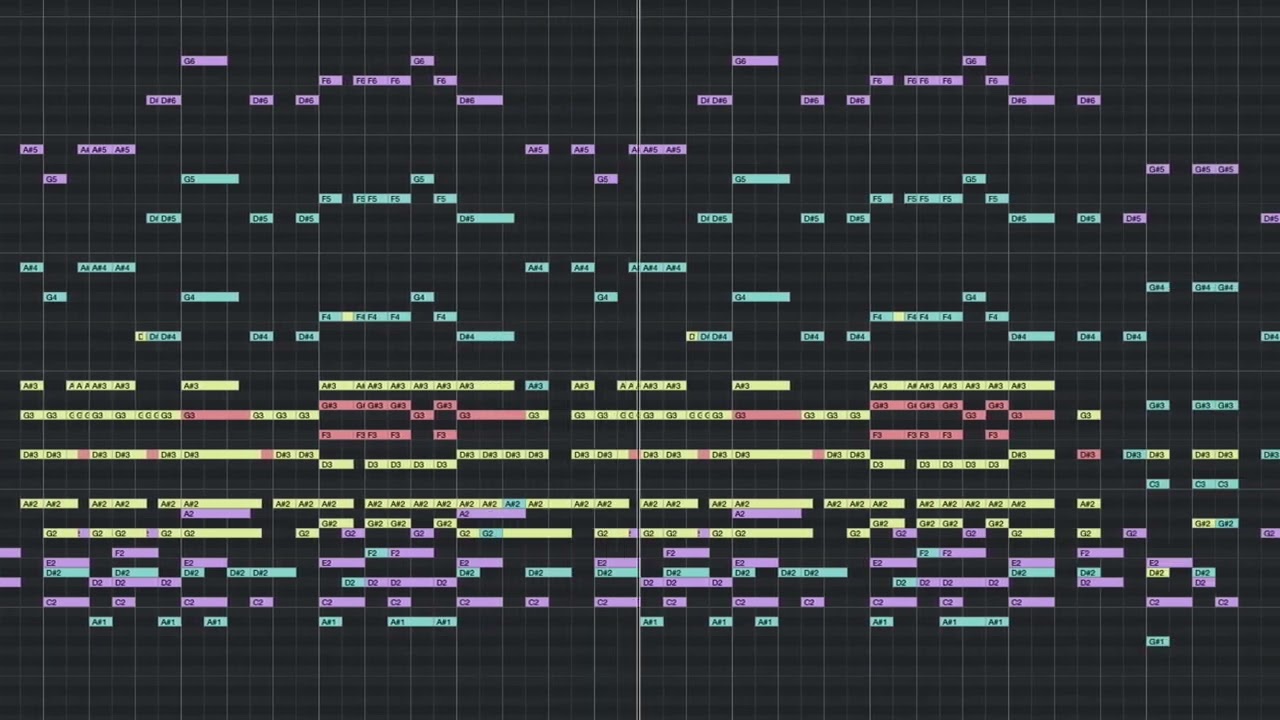
Task: Select the E2 note touching the yellow D#2
Action: coord(1170,563)
